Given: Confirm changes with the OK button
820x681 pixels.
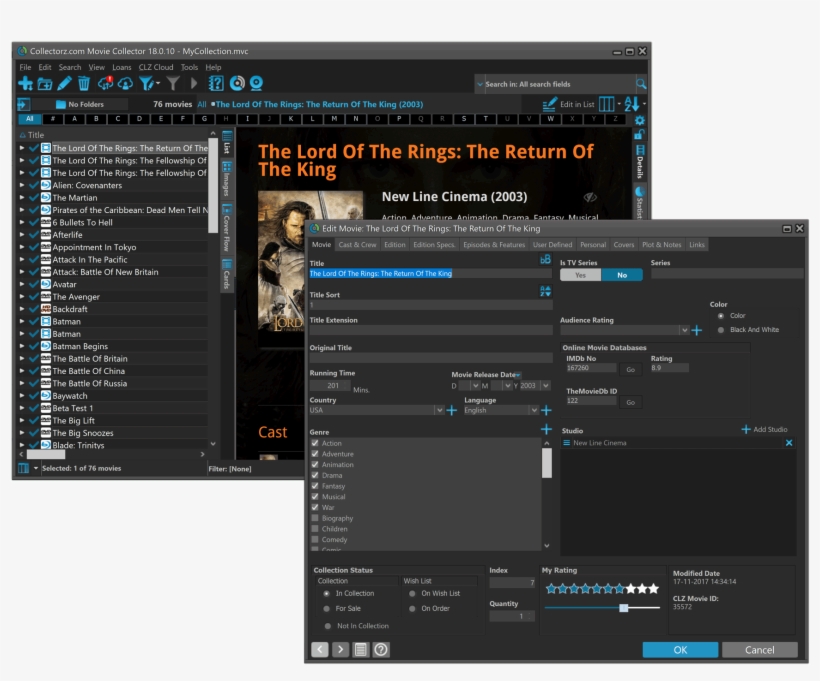Looking at the screenshot, I should point(679,649).
